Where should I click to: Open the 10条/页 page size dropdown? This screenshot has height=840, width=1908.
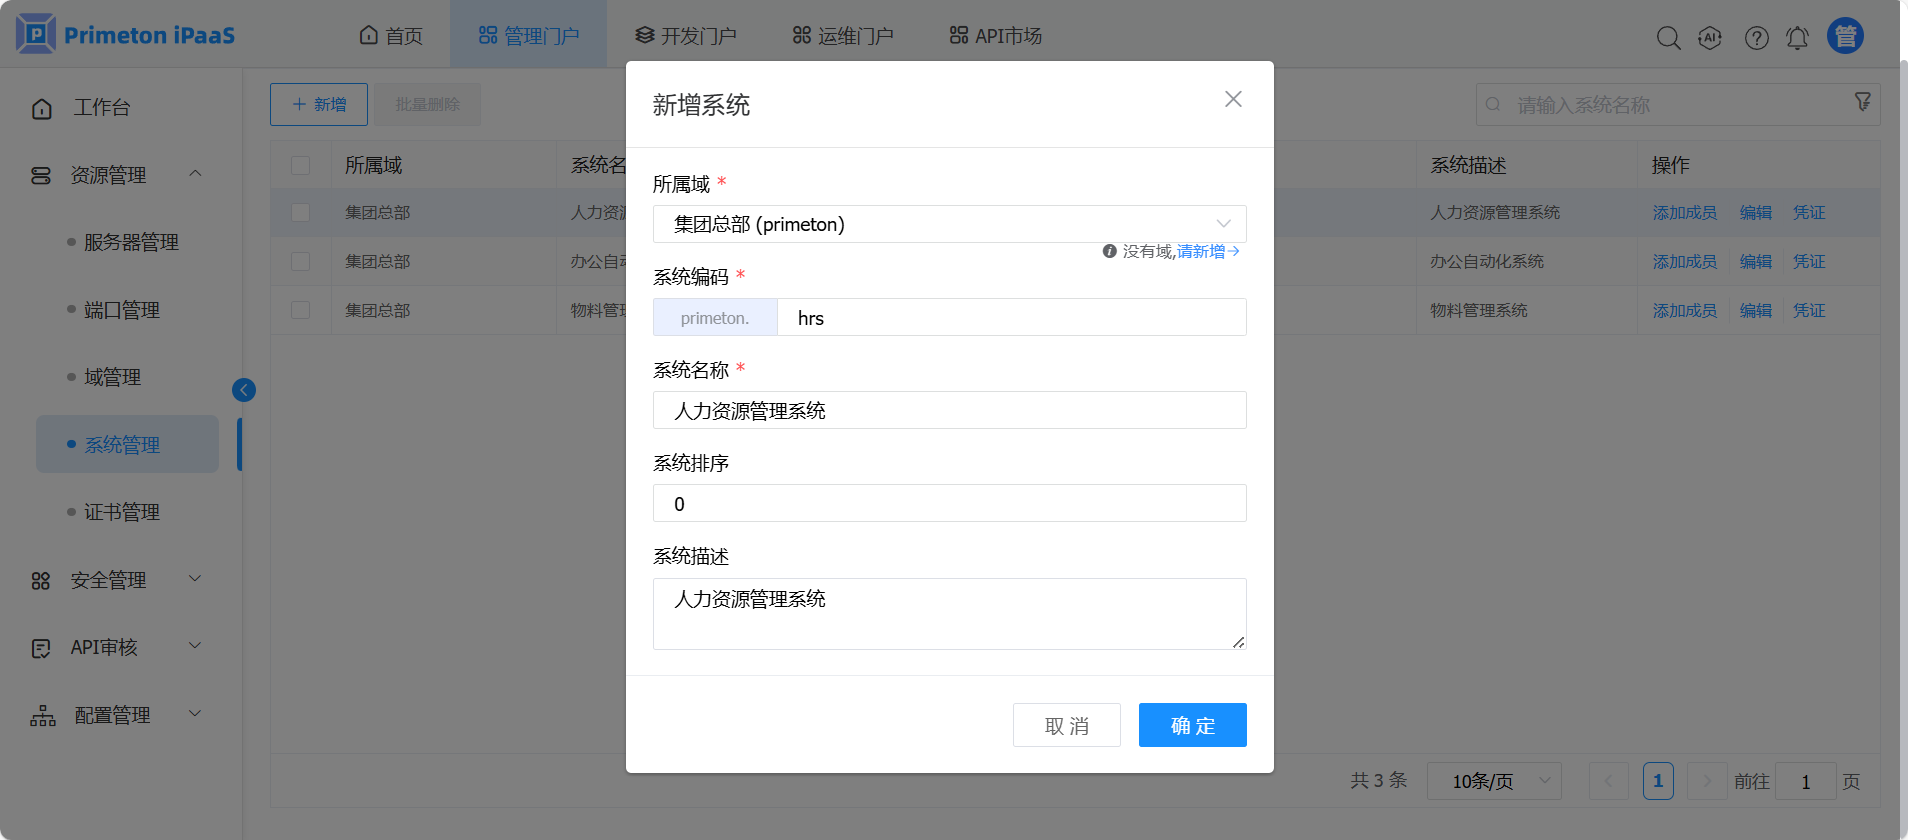tap(1493, 781)
